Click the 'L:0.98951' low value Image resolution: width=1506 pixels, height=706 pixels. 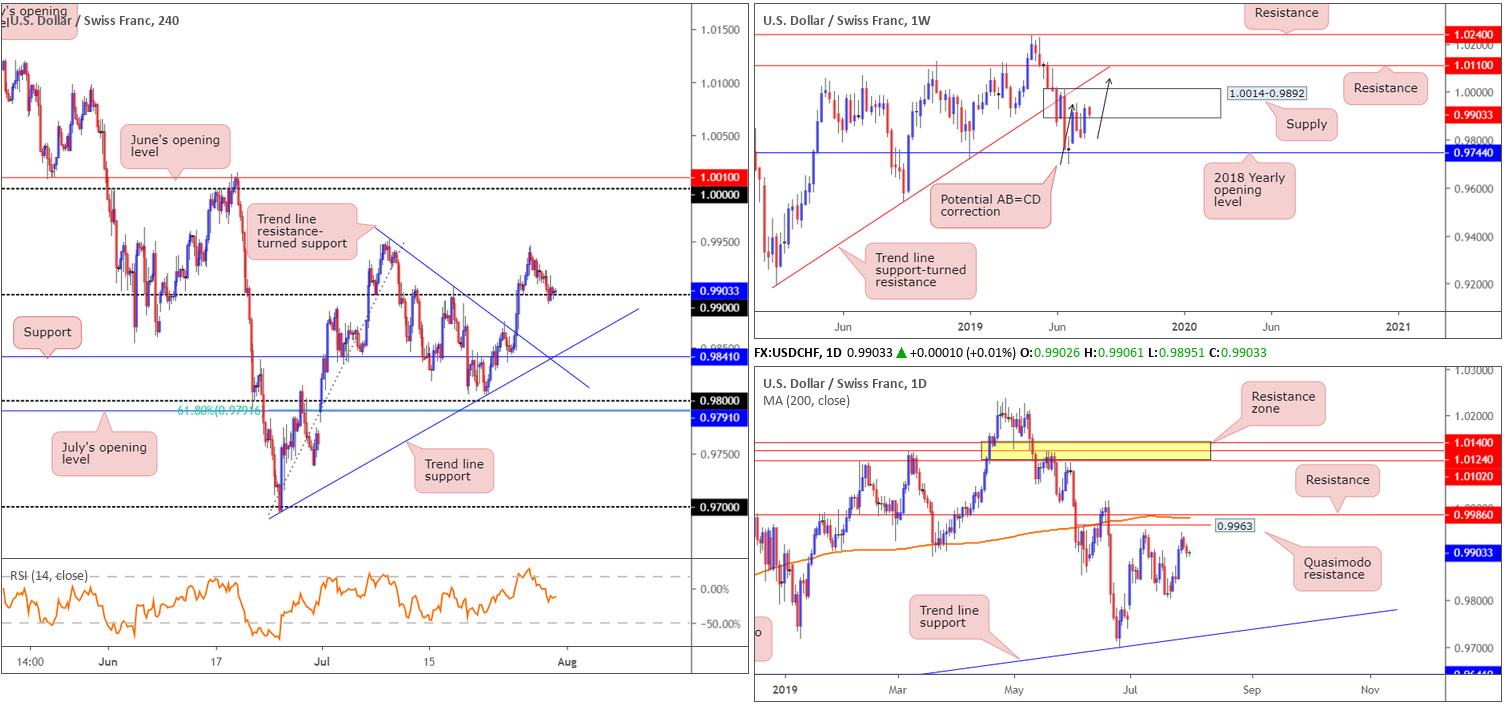[1177, 353]
